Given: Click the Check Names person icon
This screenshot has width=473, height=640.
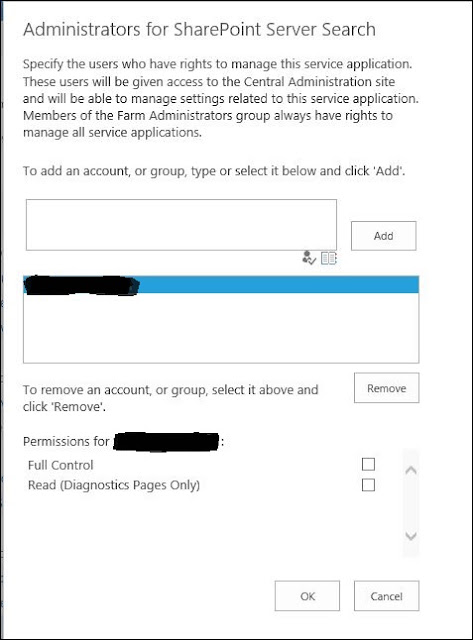Looking at the screenshot, I should (309, 258).
